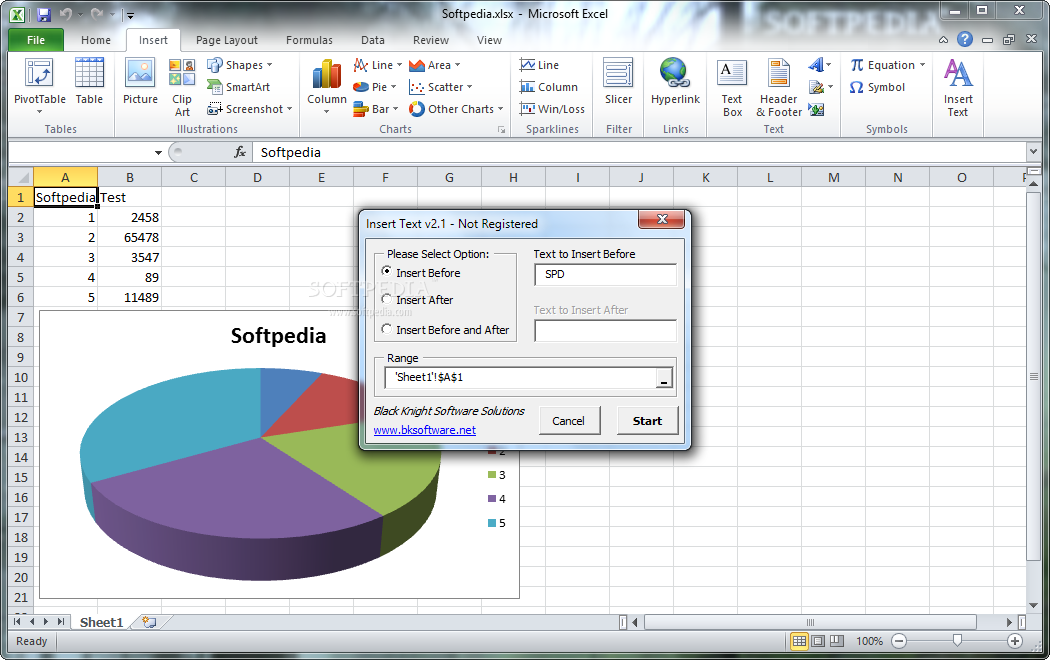The height and width of the screenshot is (660, 1050).
Task: Adjust the zoom slider handle
Action: (x=957, y=641)
